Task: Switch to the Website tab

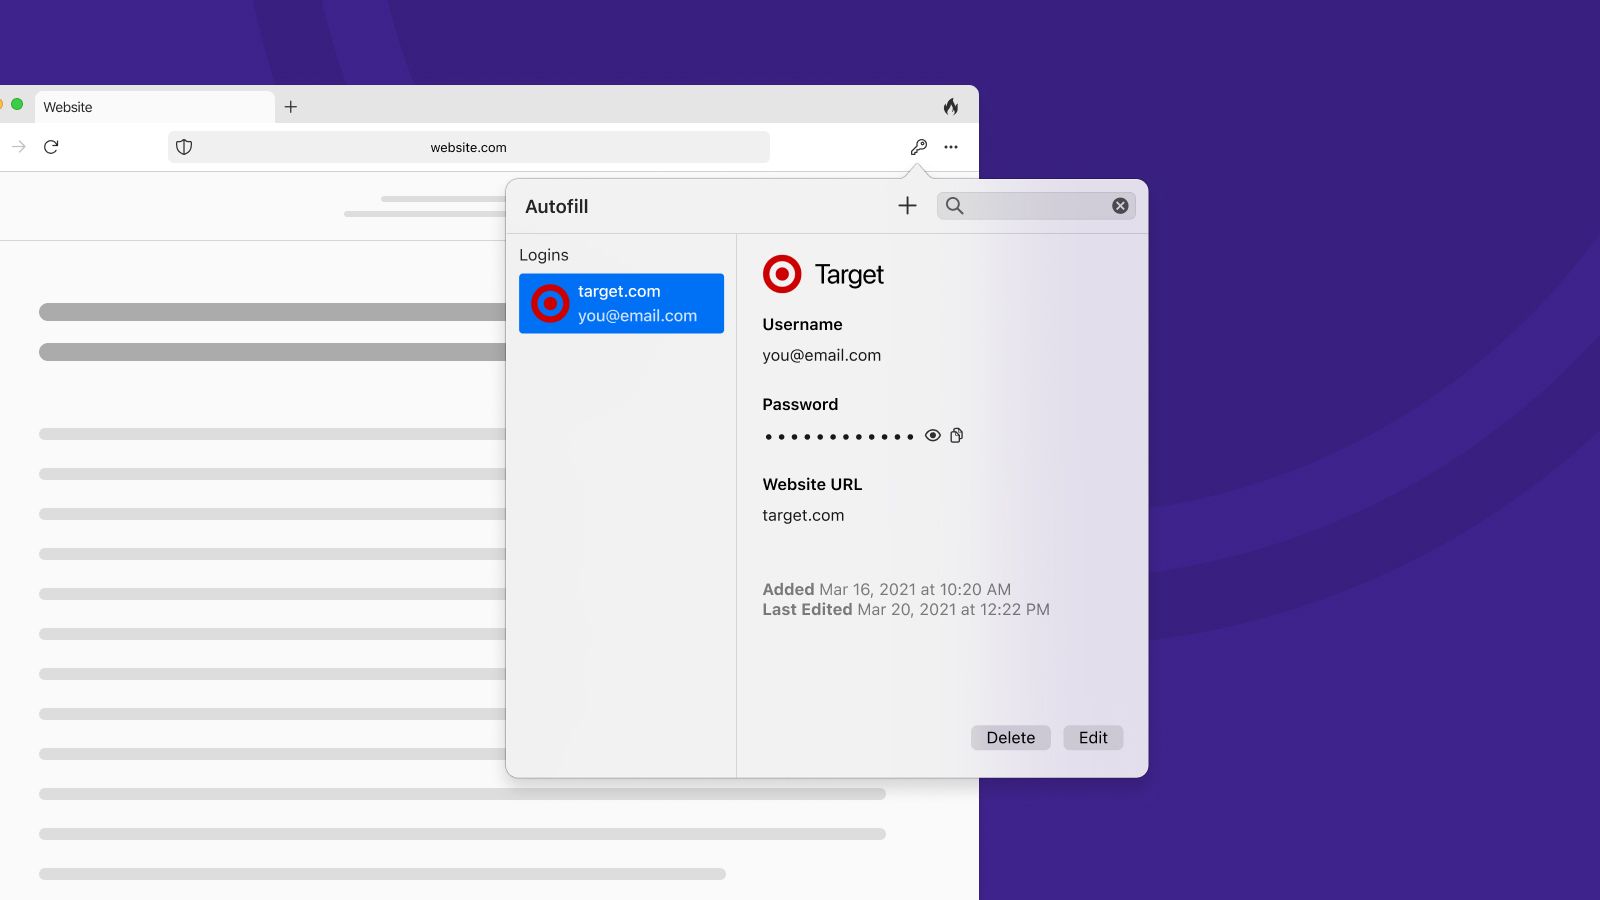Action: (x=155, y=106)
